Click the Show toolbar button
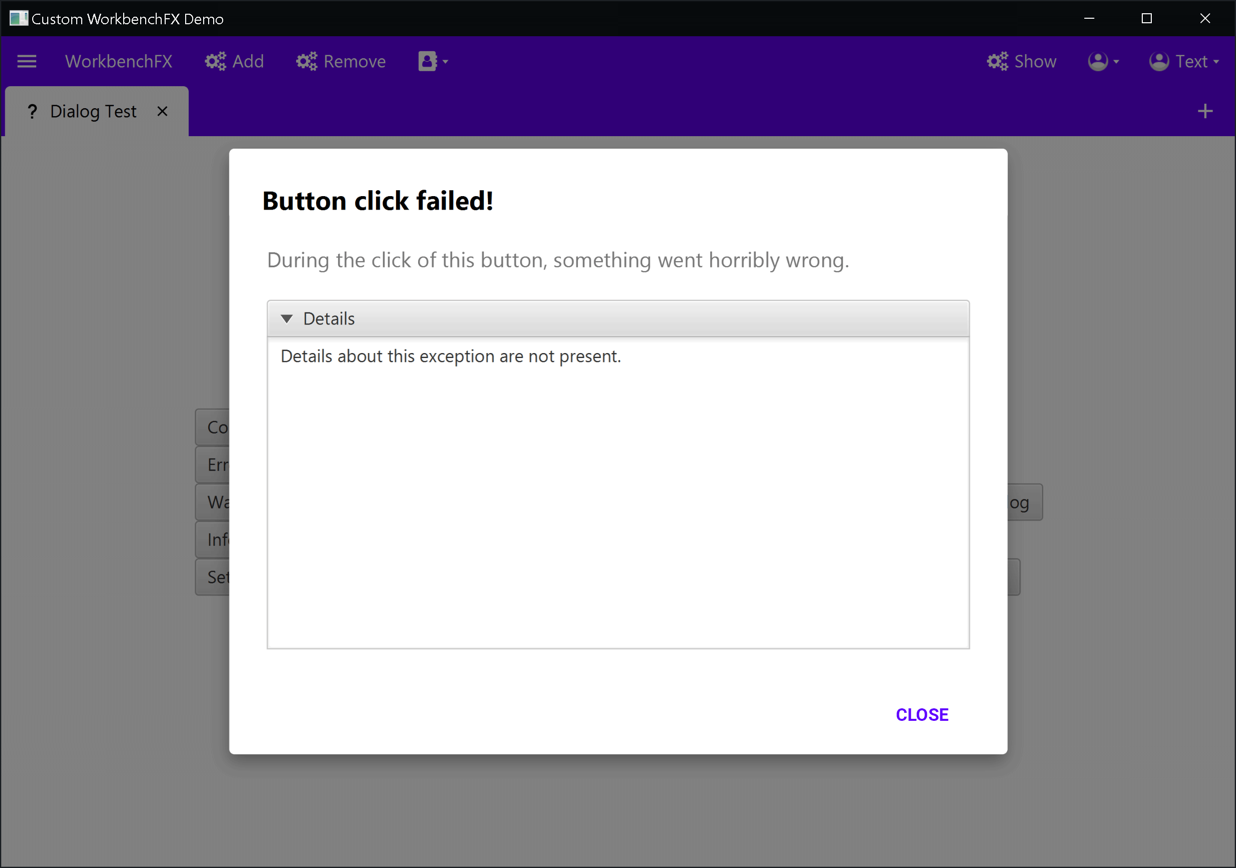 point(1021,61)
